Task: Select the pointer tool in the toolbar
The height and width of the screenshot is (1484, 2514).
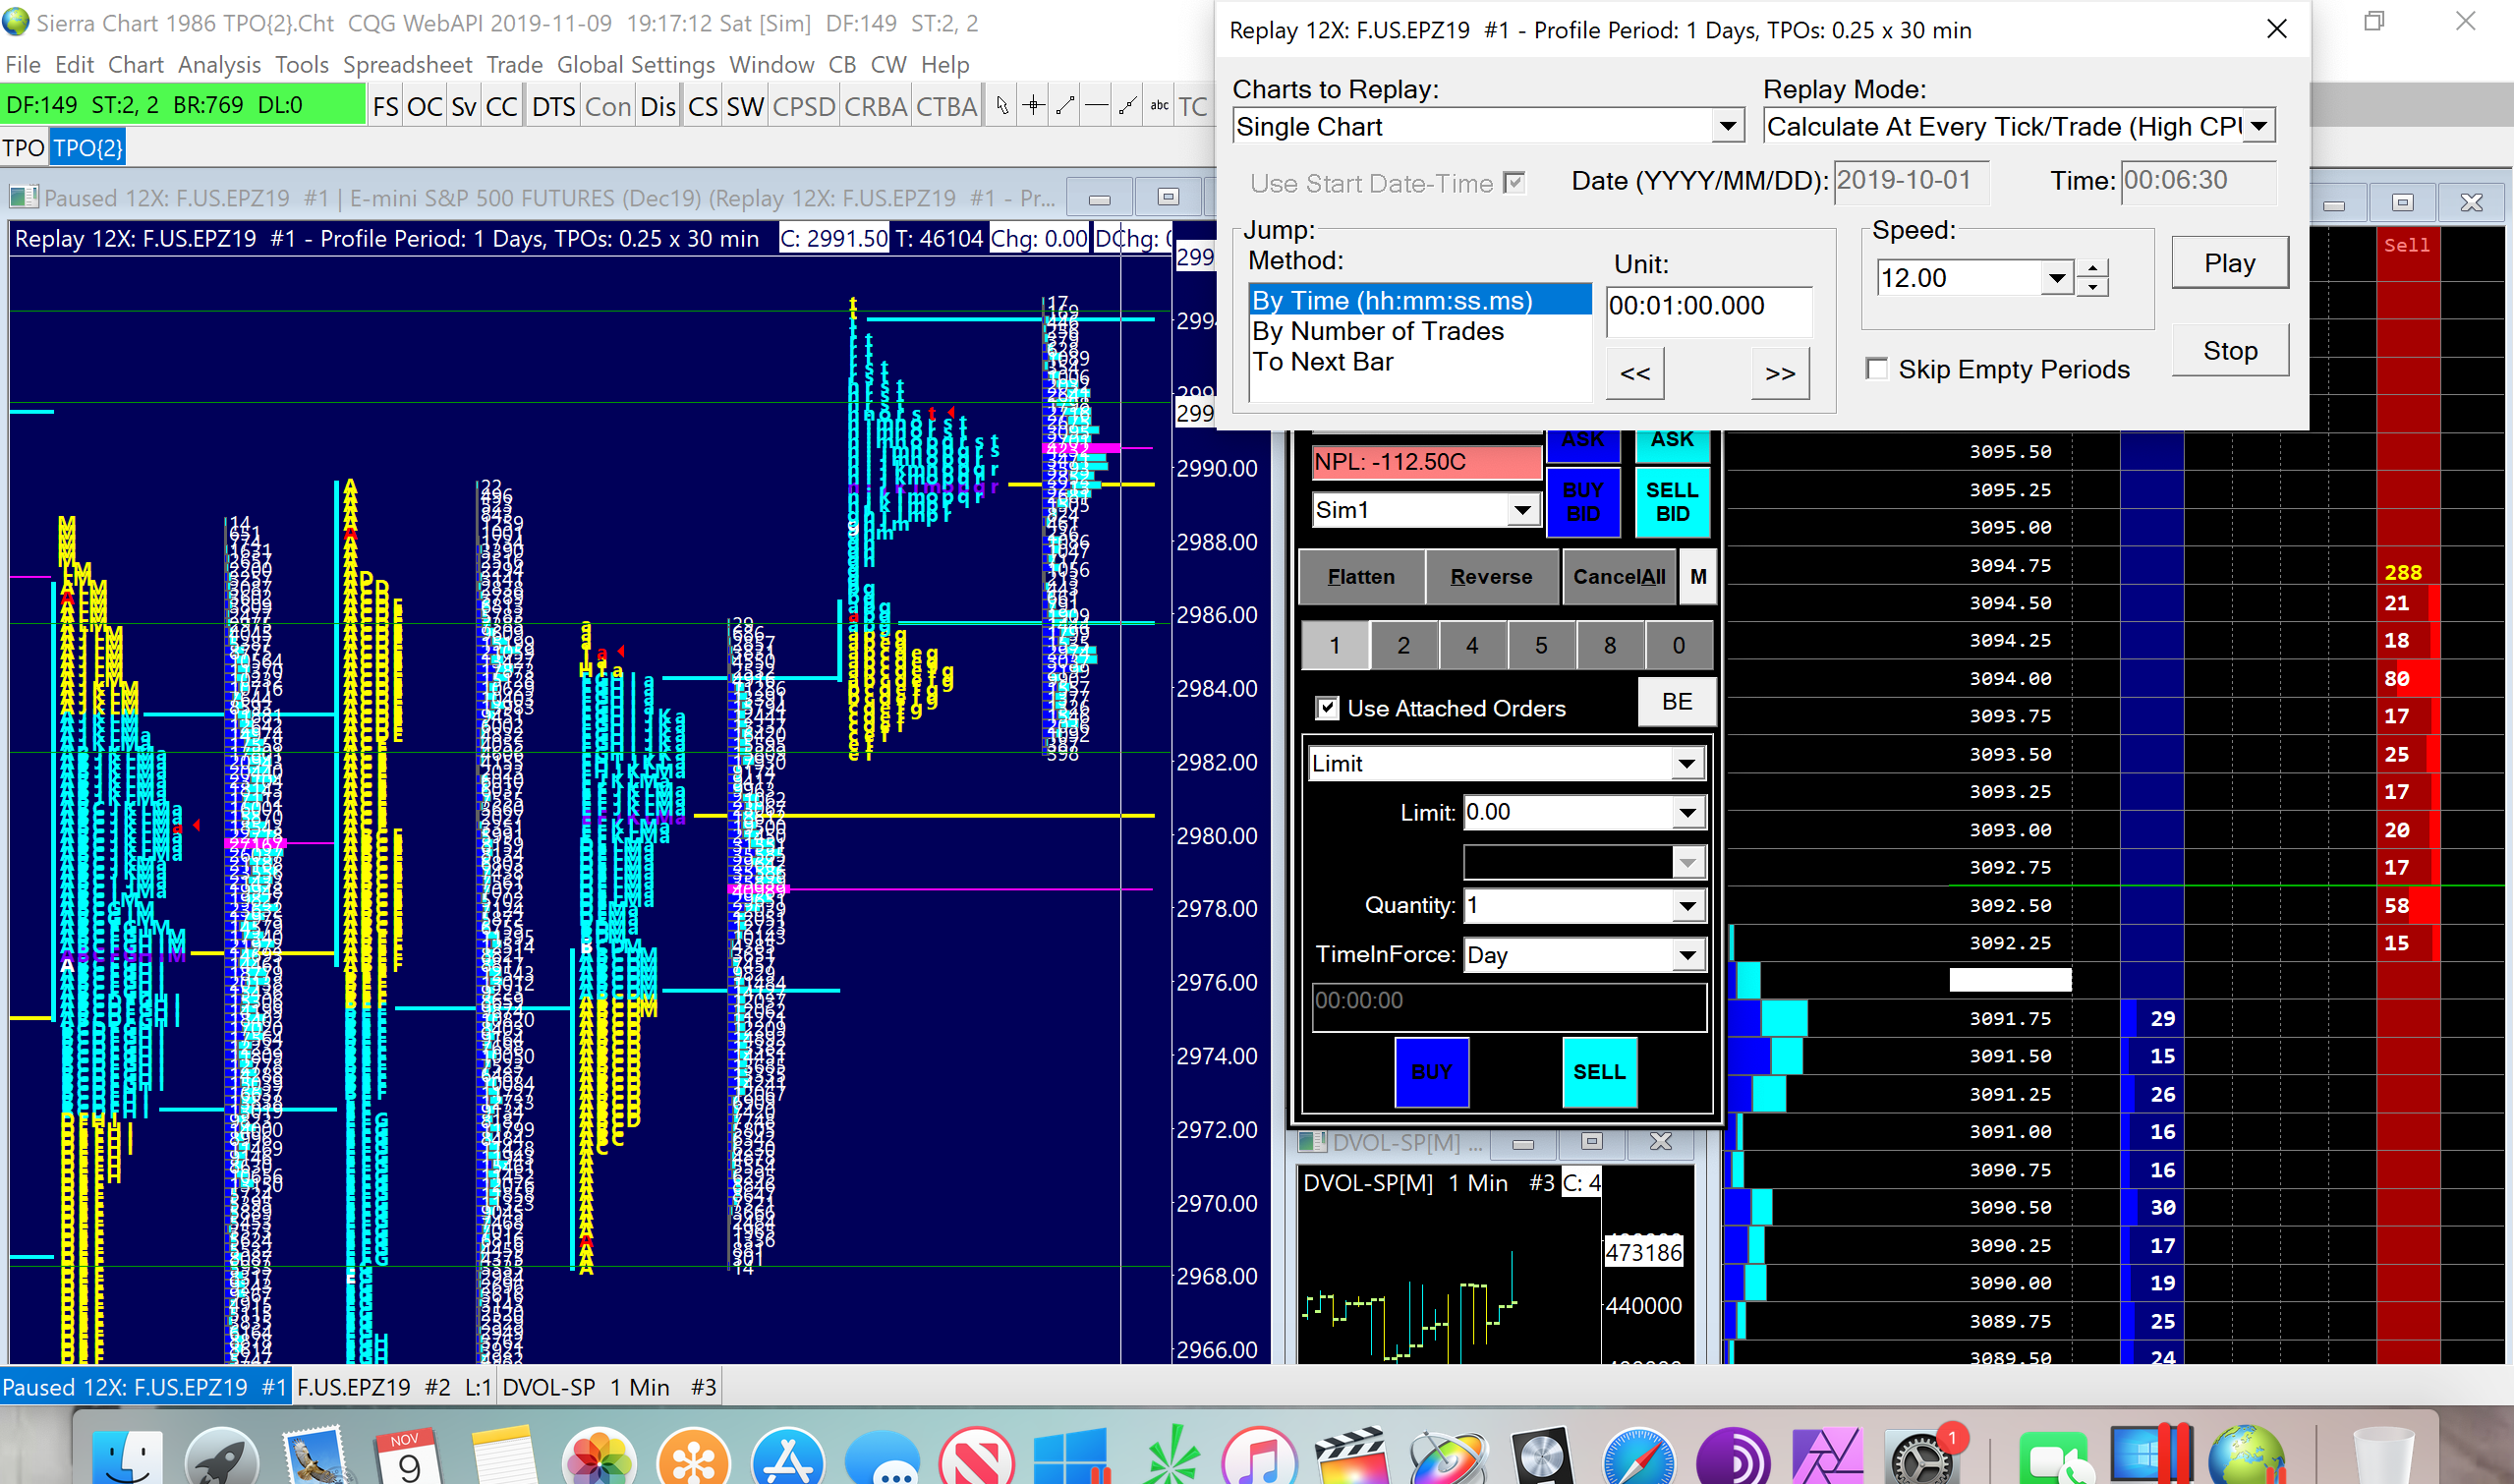Action: (1002, 106)
